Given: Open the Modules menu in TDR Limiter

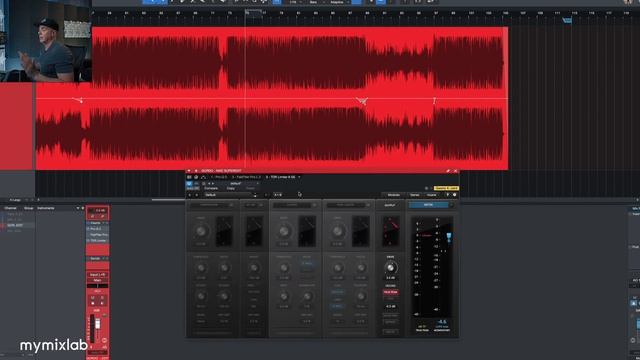Looking at the screenshot, I should [393, 195].
